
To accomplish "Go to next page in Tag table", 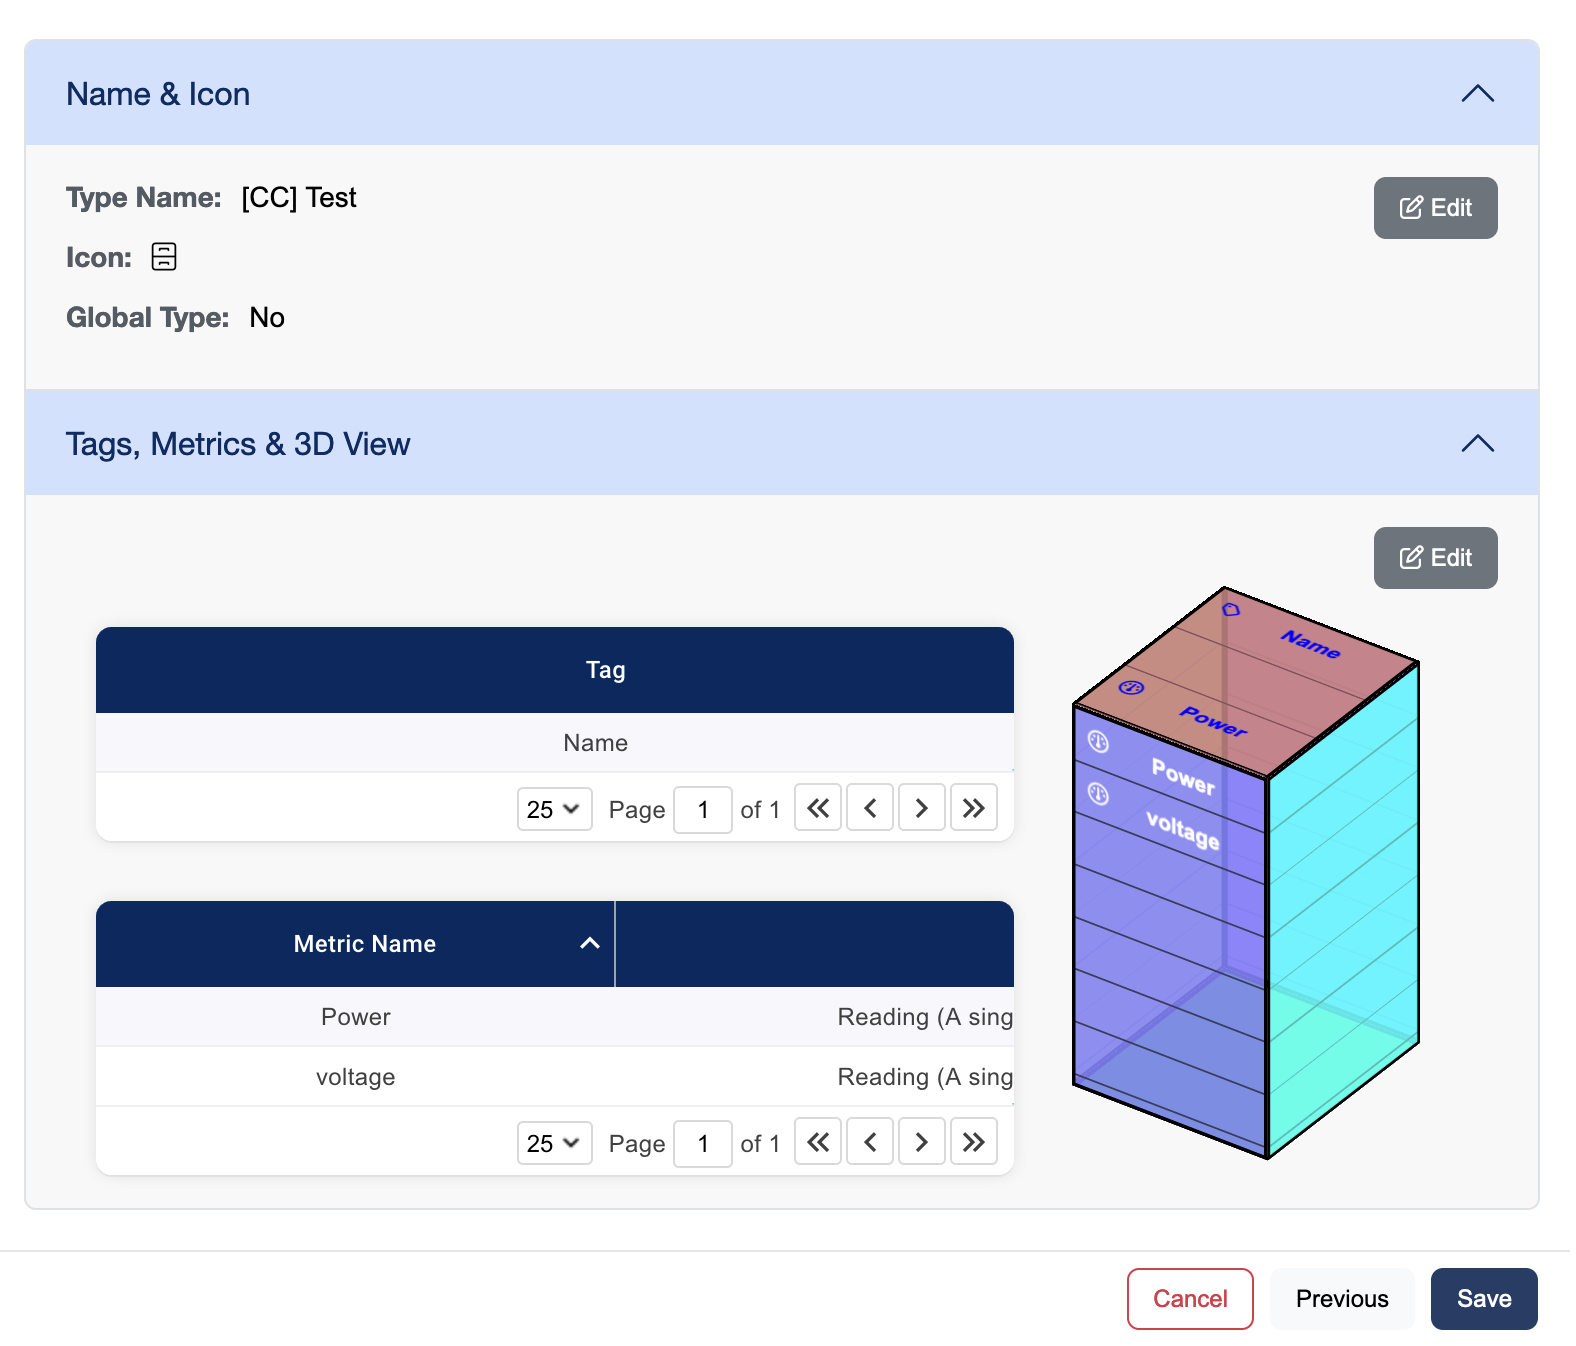I will (921, 808).
